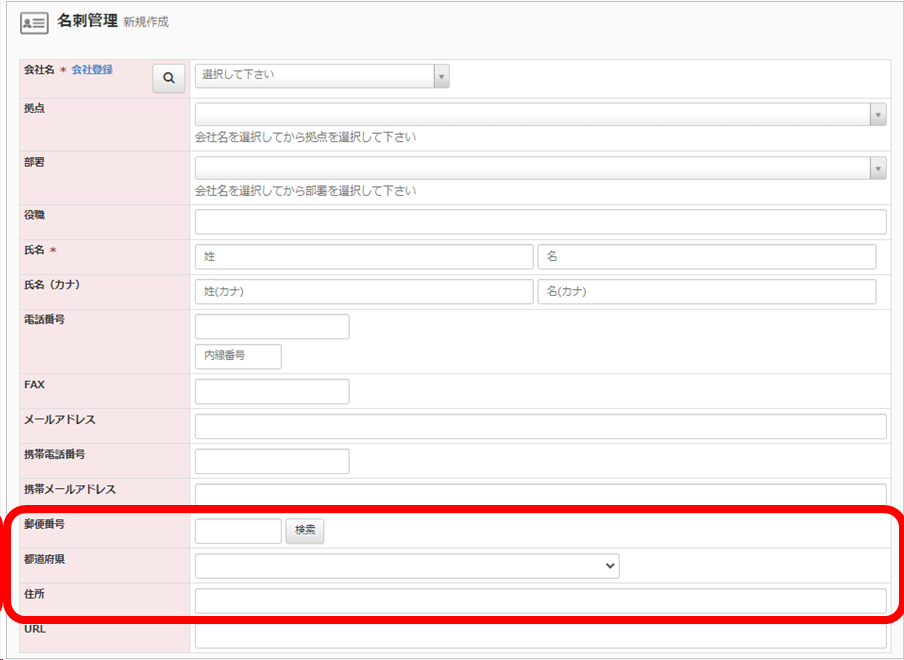Click the 郵便番号 postal code field
Image resolution: width=904 pixels, height=660 pixels.
(238, 531)
